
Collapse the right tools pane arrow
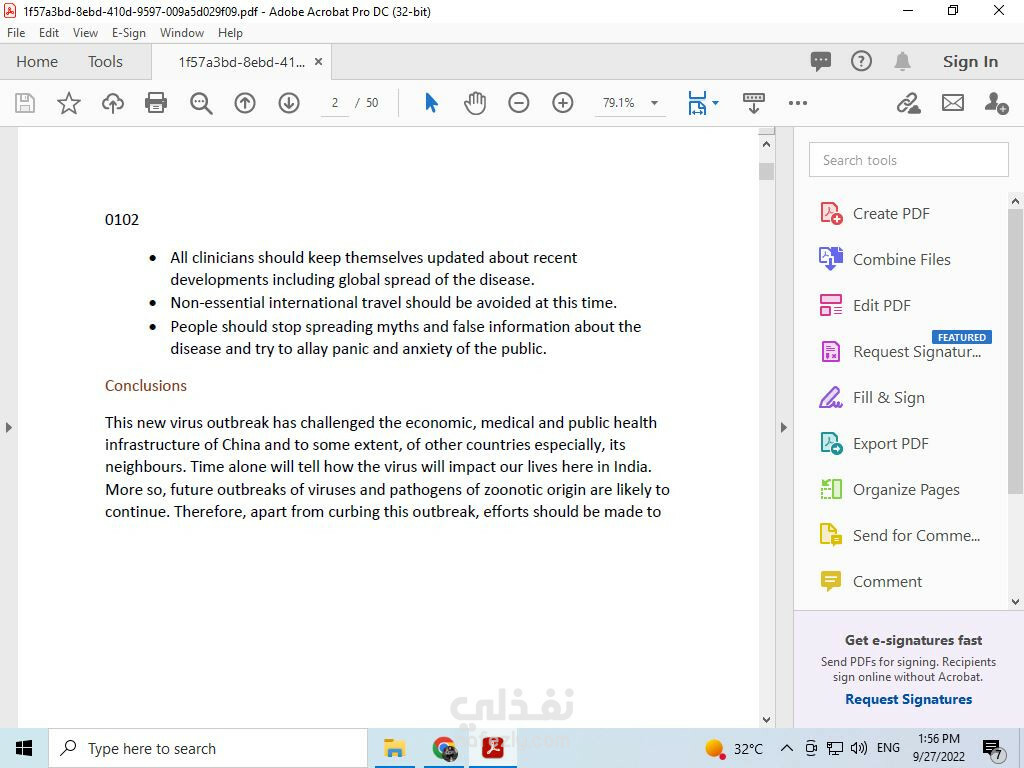[784, 428]
